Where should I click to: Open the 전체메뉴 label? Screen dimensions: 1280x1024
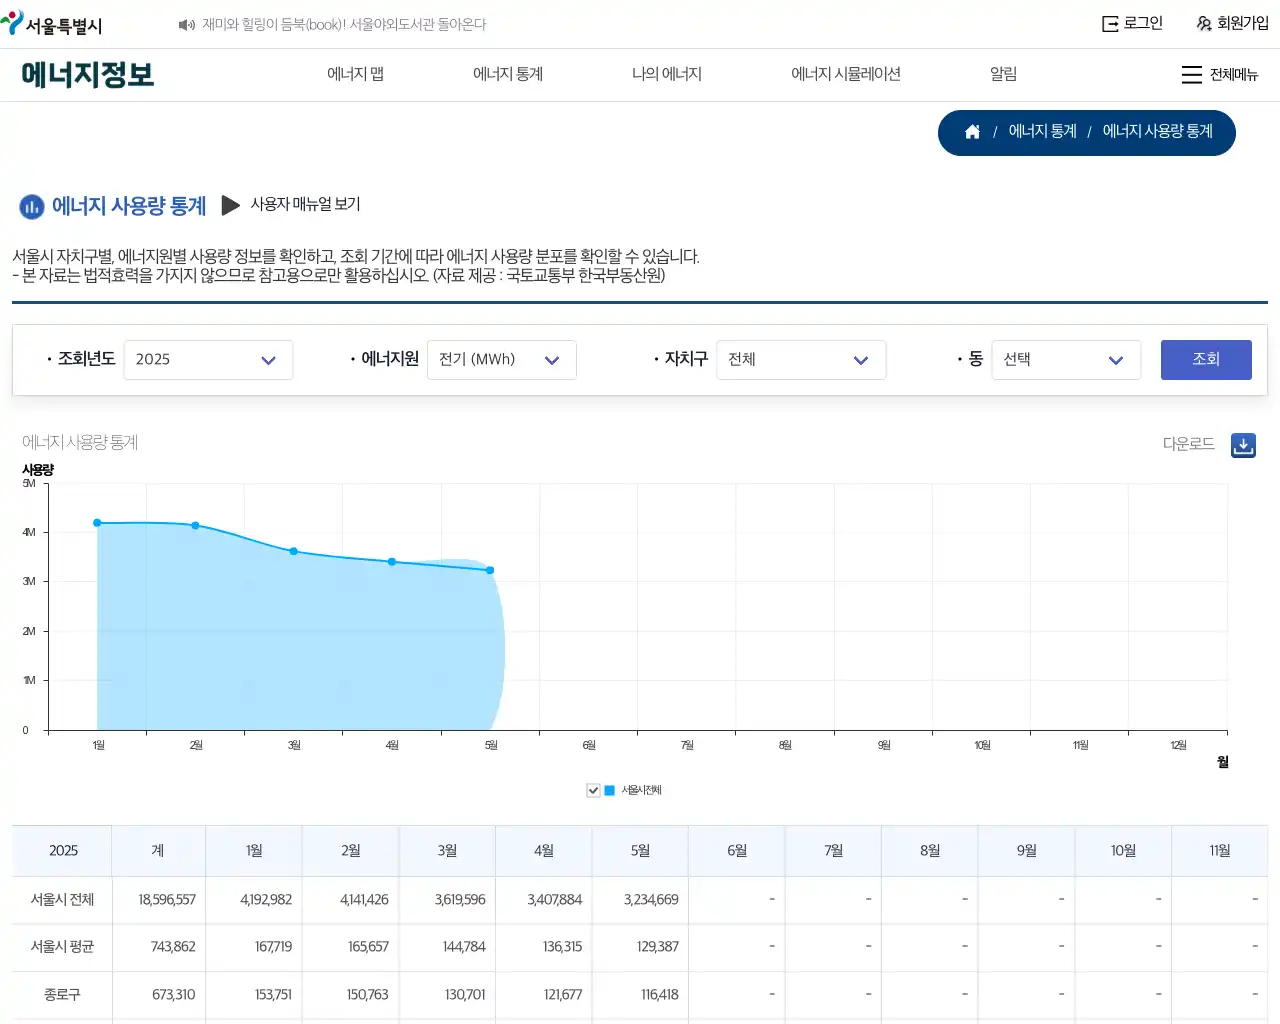click(1234, 75)
